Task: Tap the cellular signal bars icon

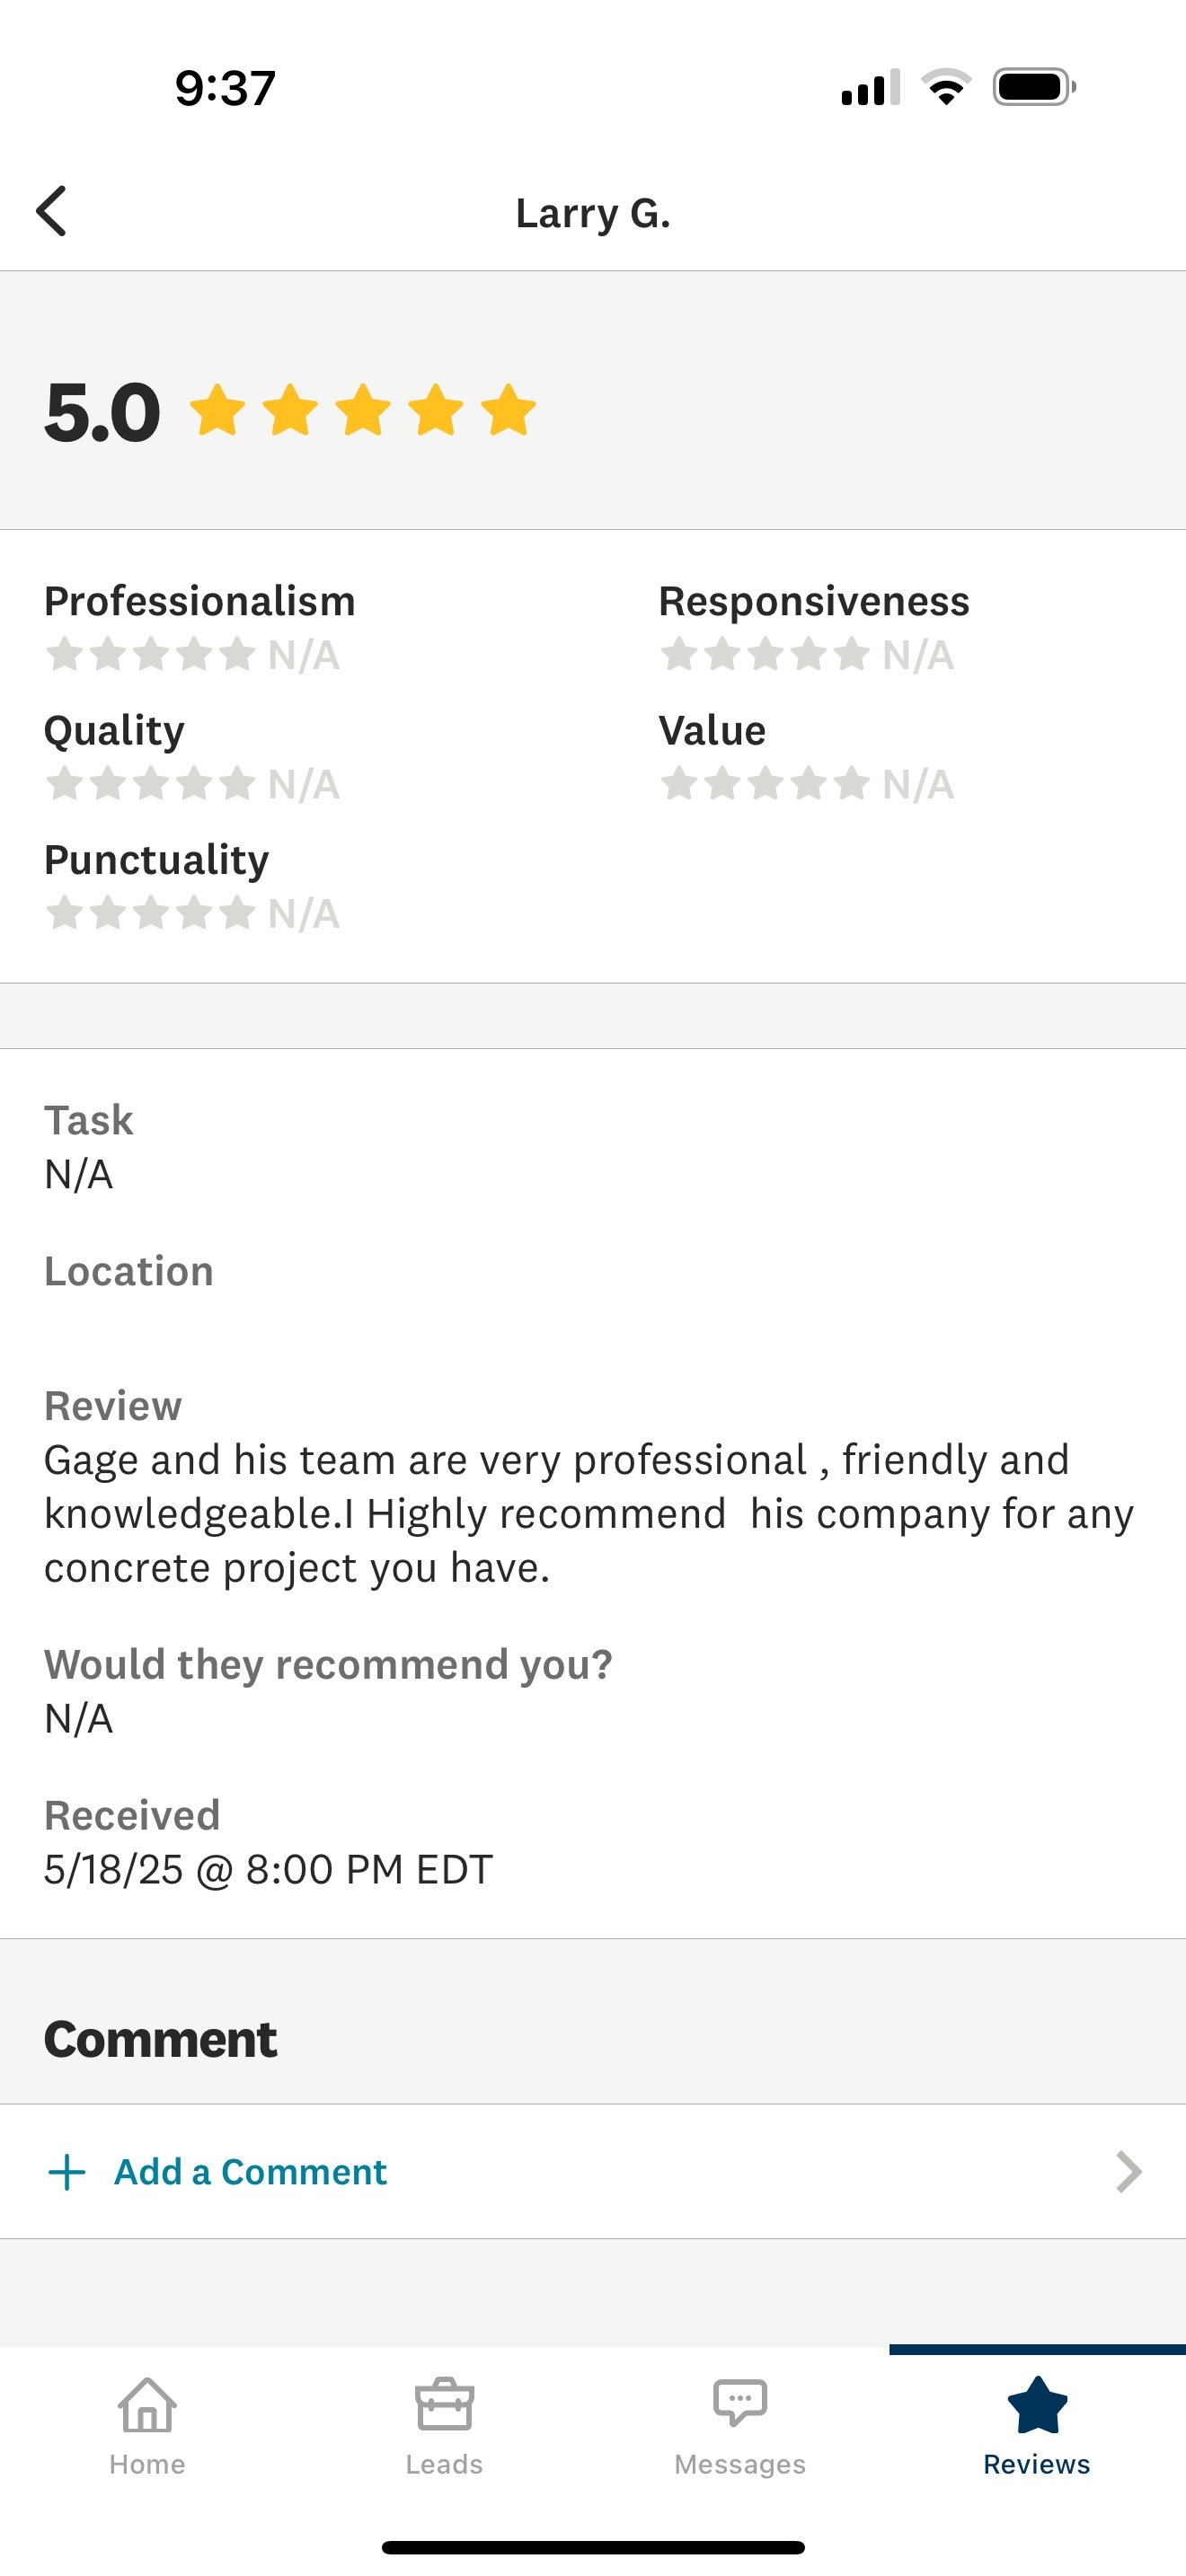Action: click(870, 87)
